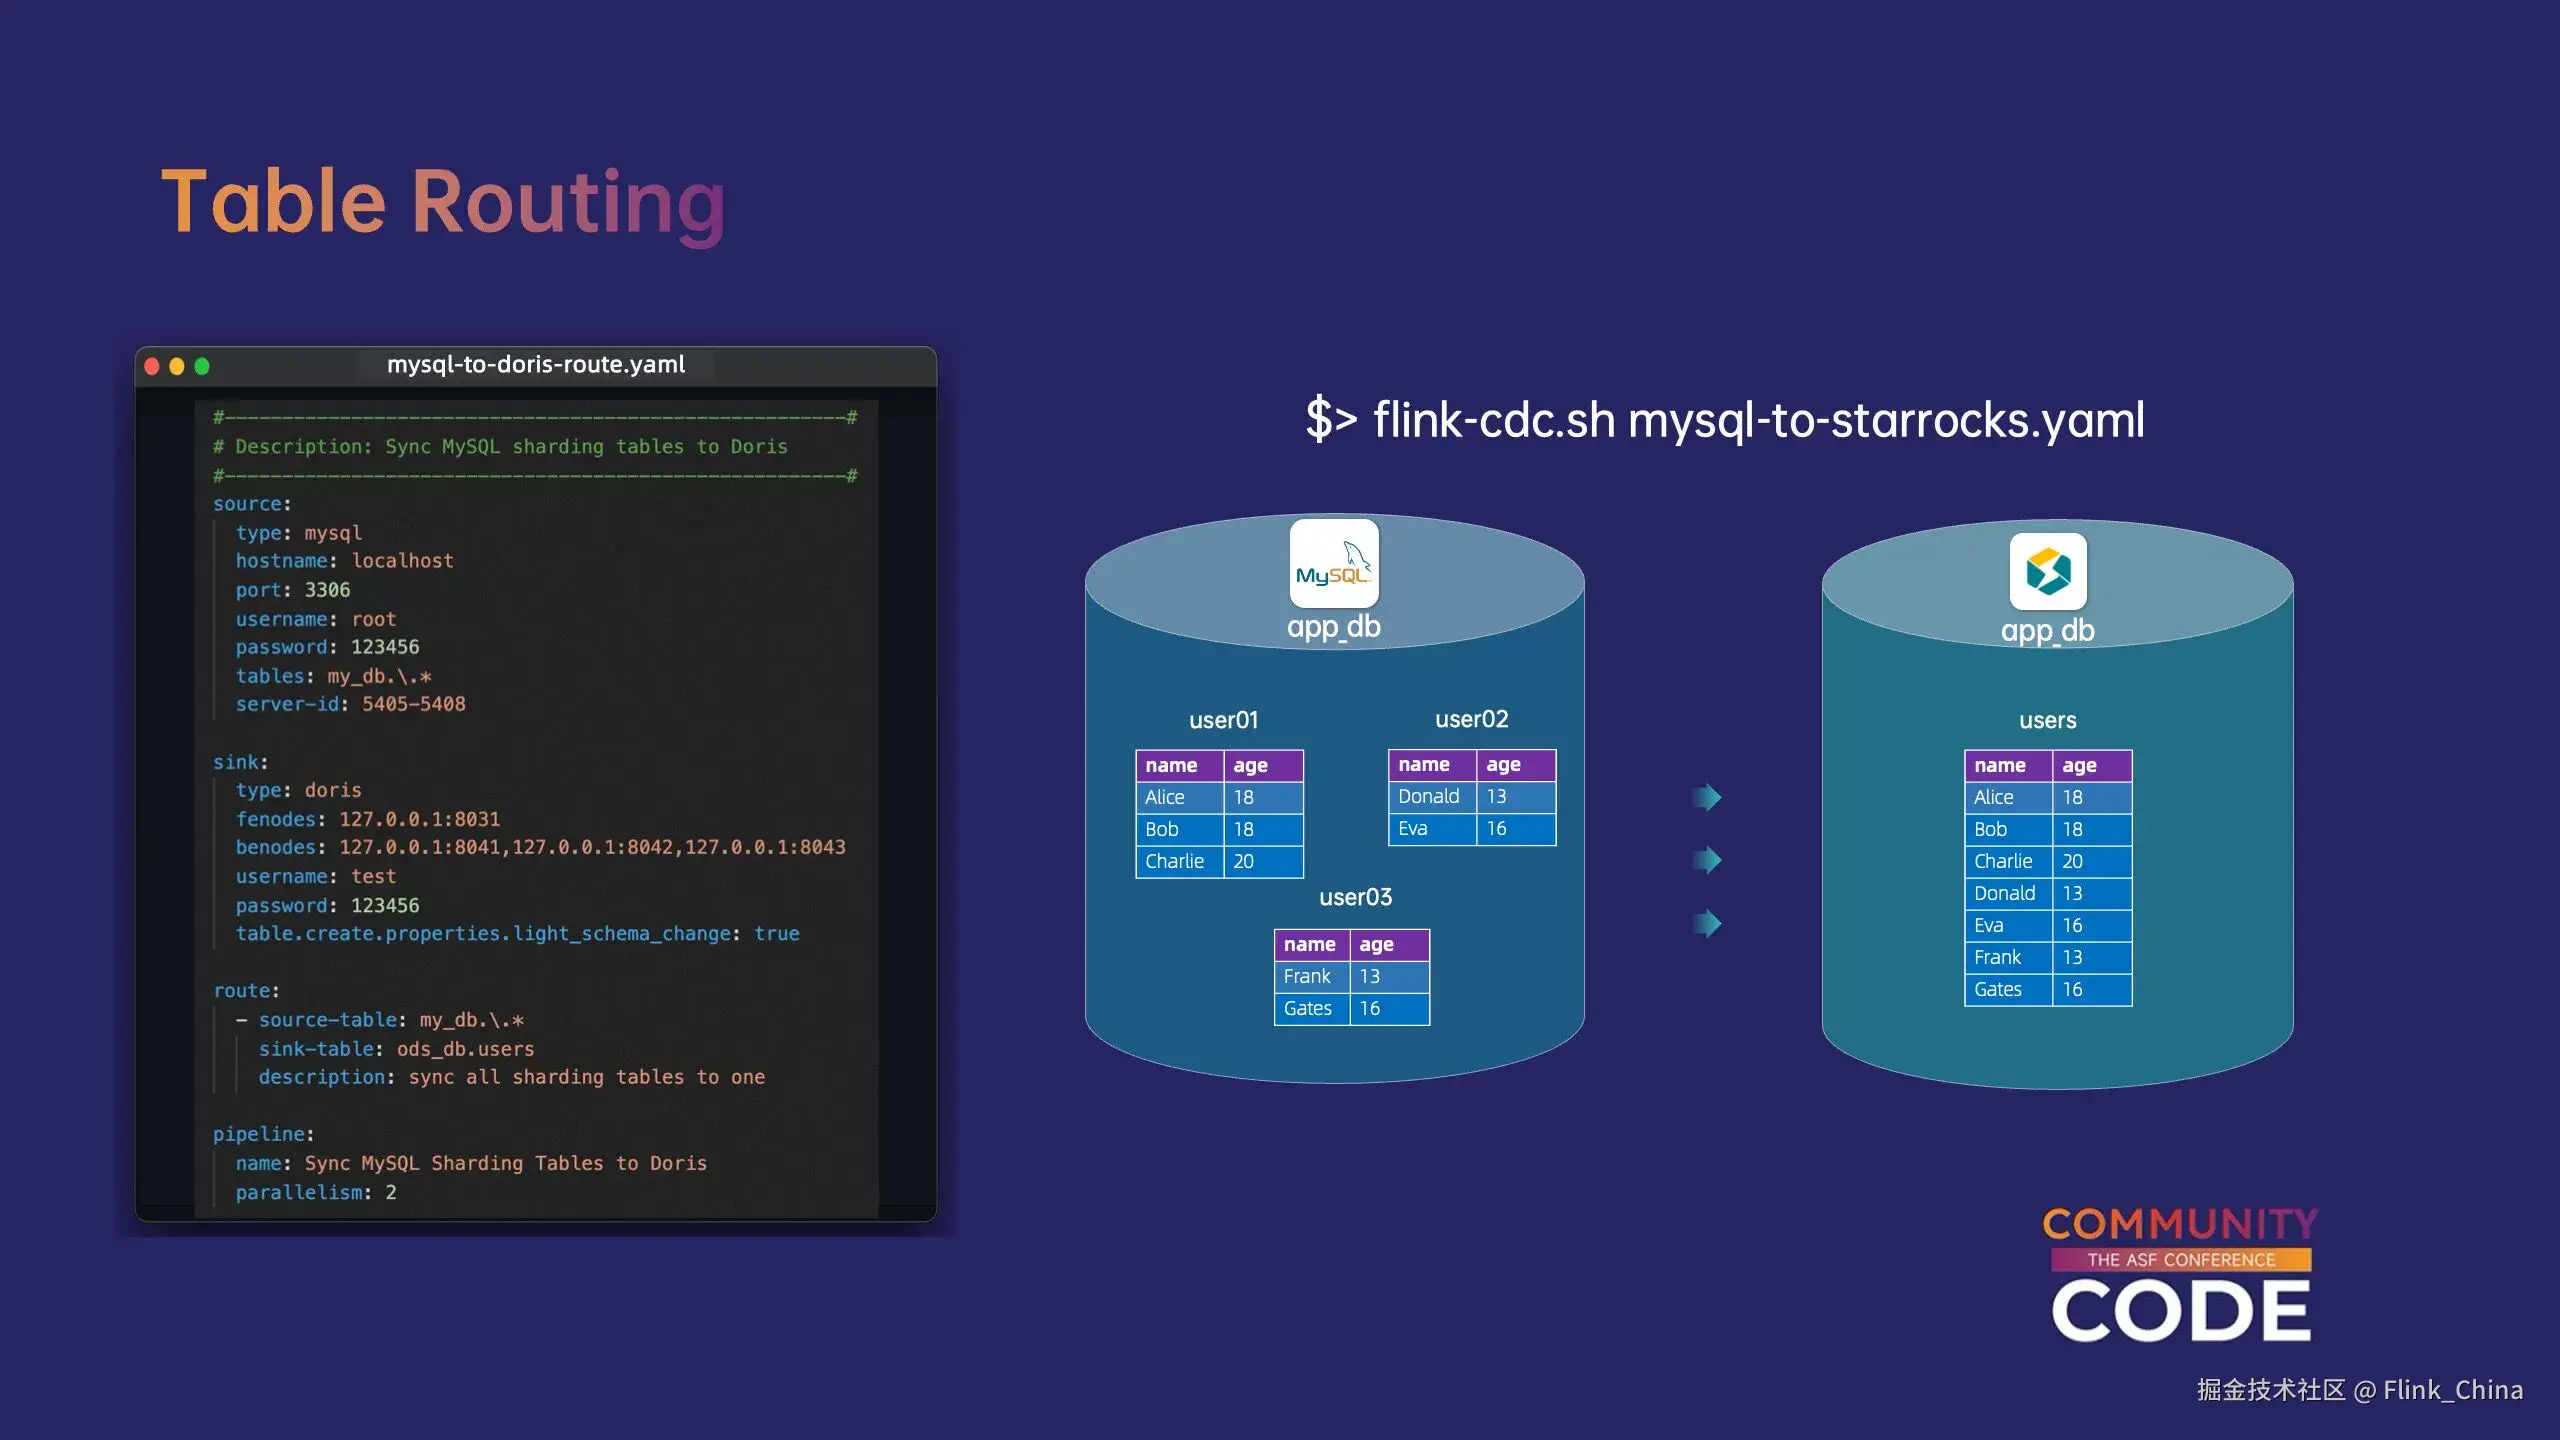
Task: Click the user03 table label
Action: [1355, 897]
